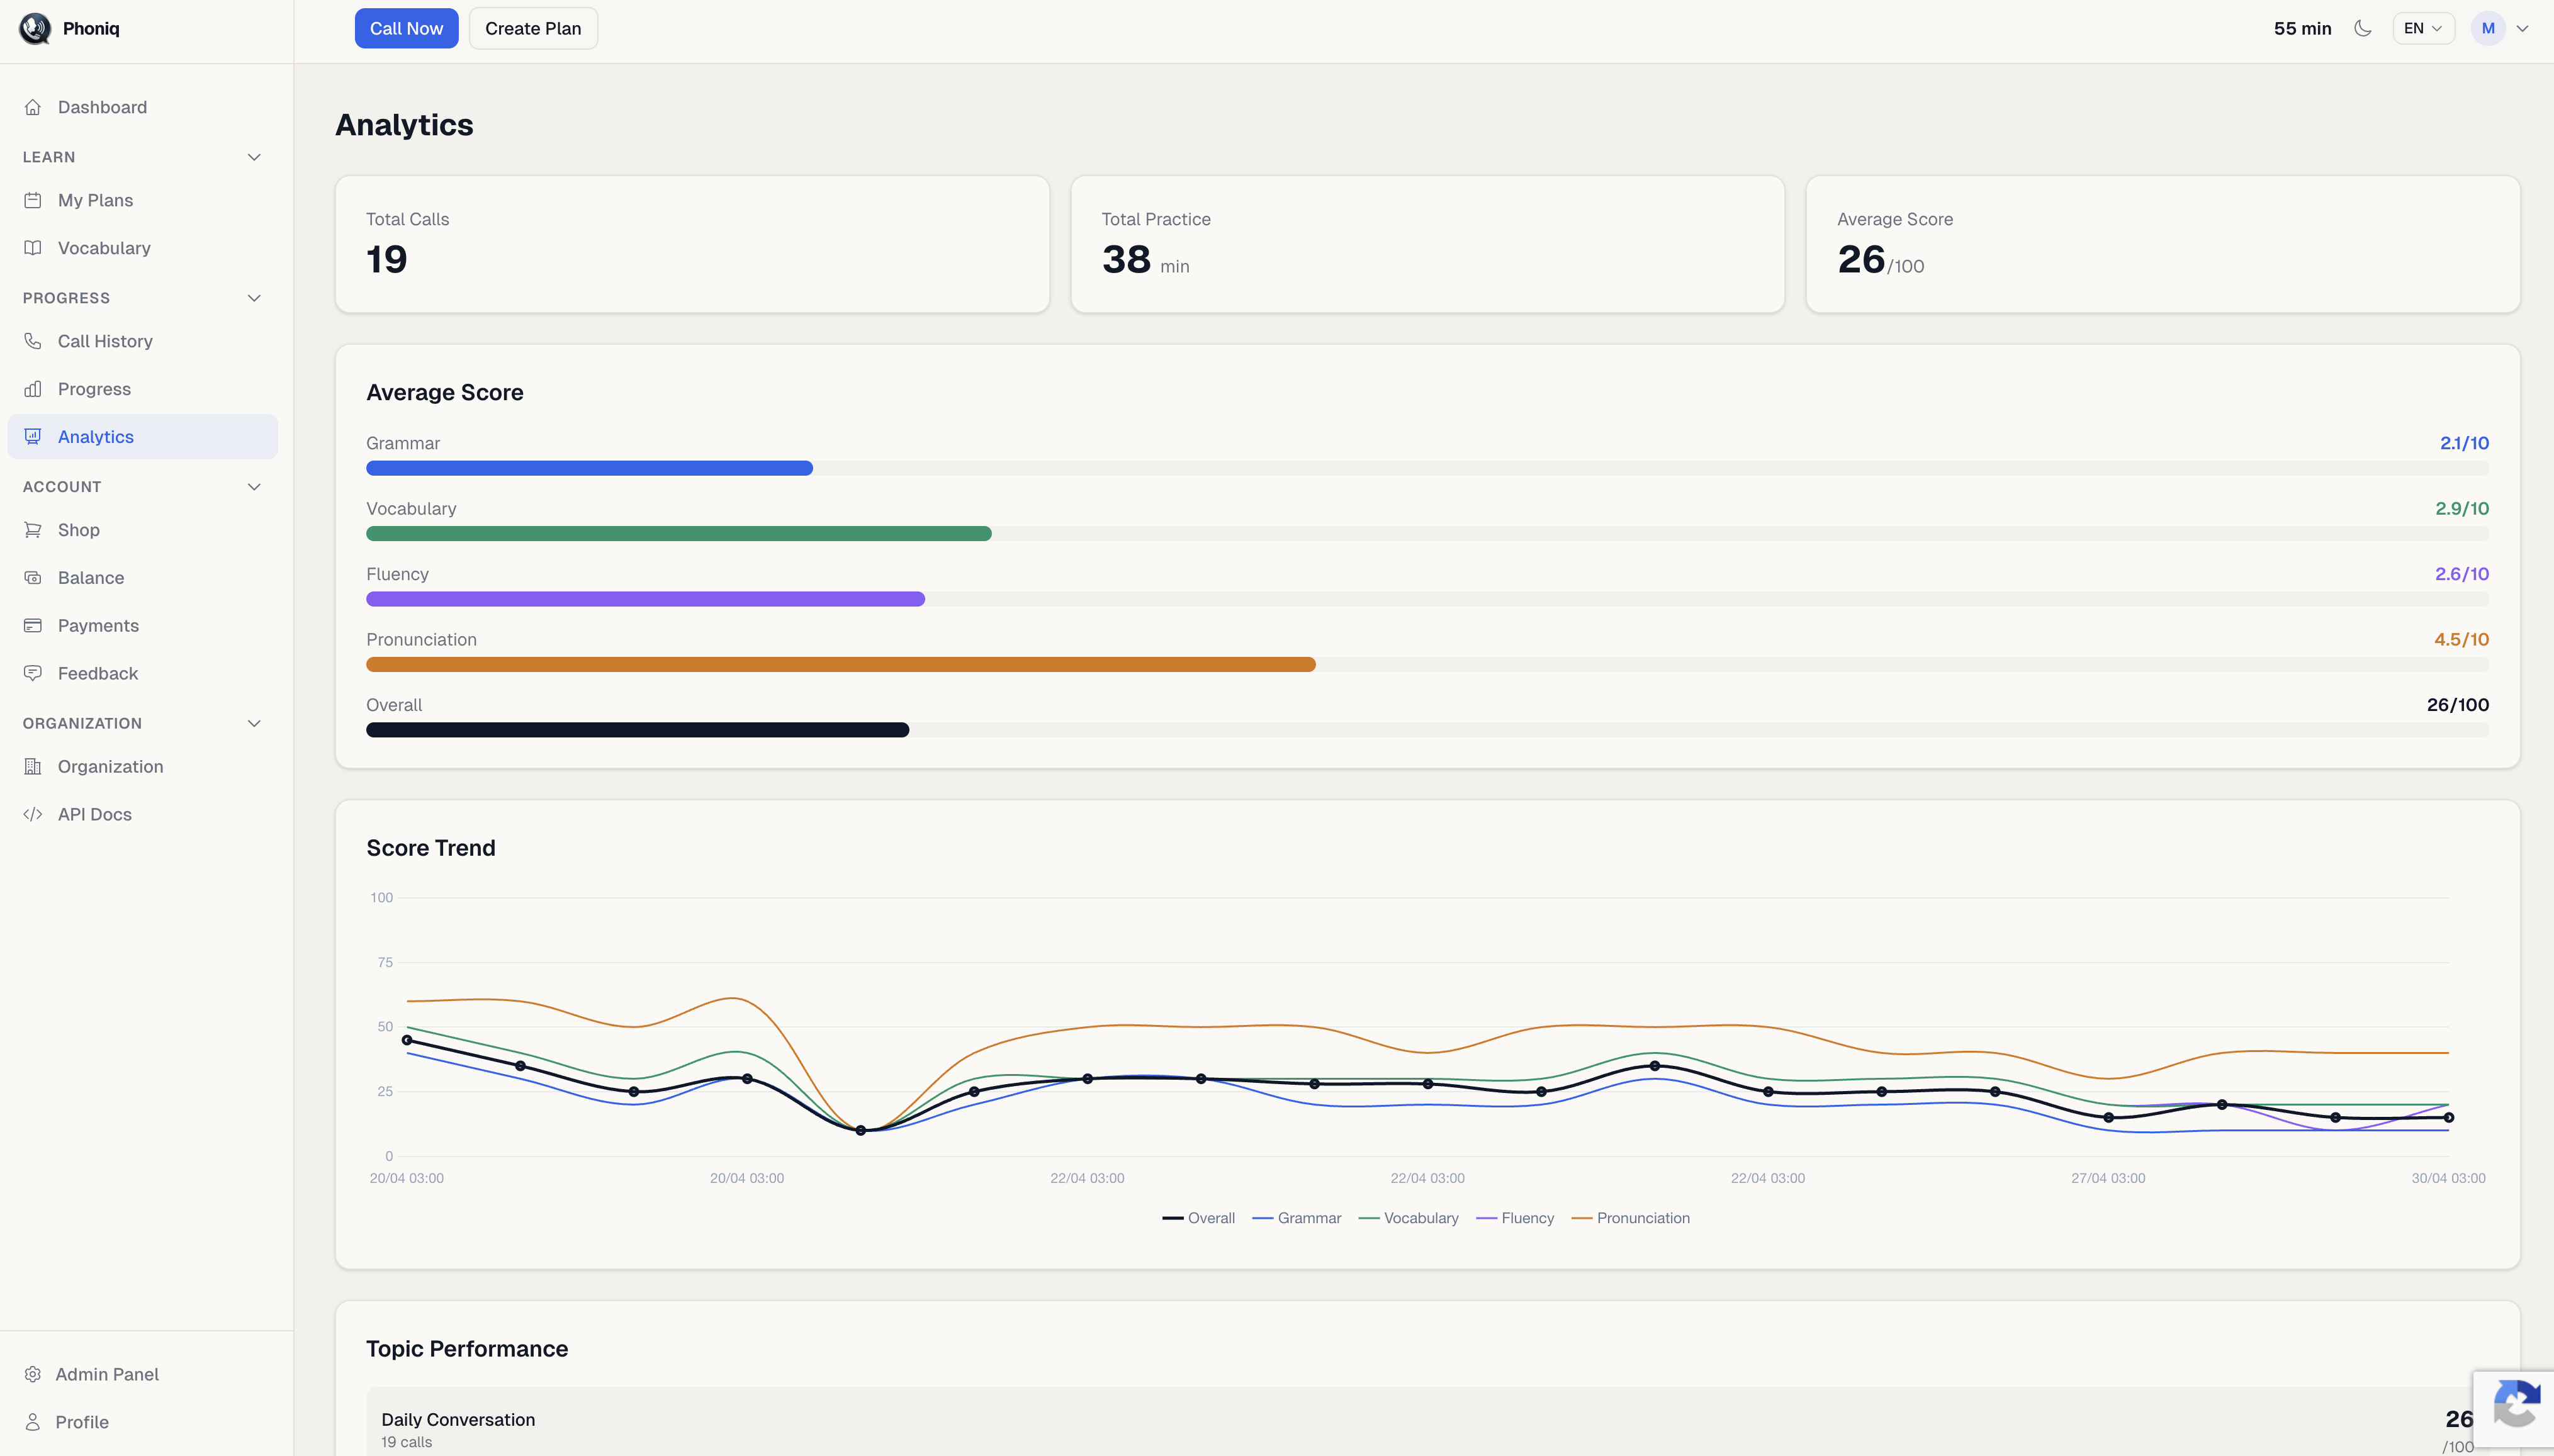Open Progress page

coord(143,389)
